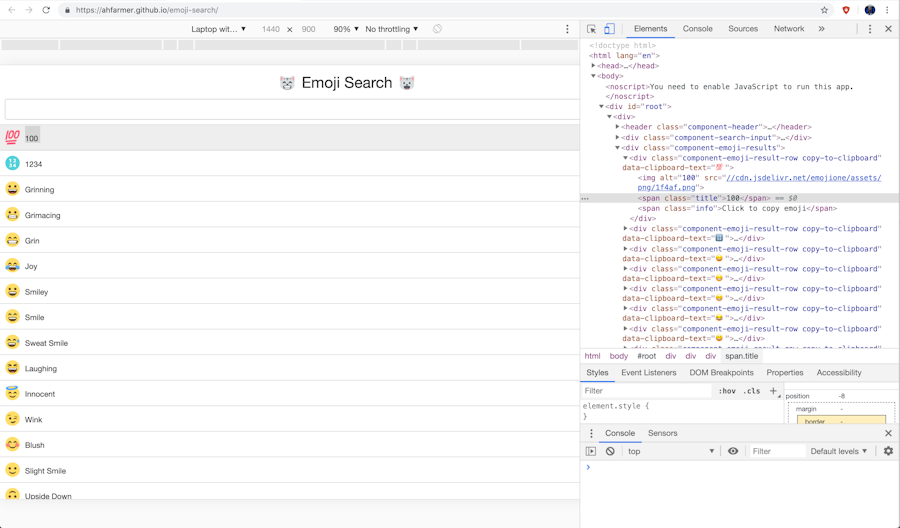The image size is (900, 528).
Task: Open console settings gear
Action: pyautogui.click(x=888, y=451)
